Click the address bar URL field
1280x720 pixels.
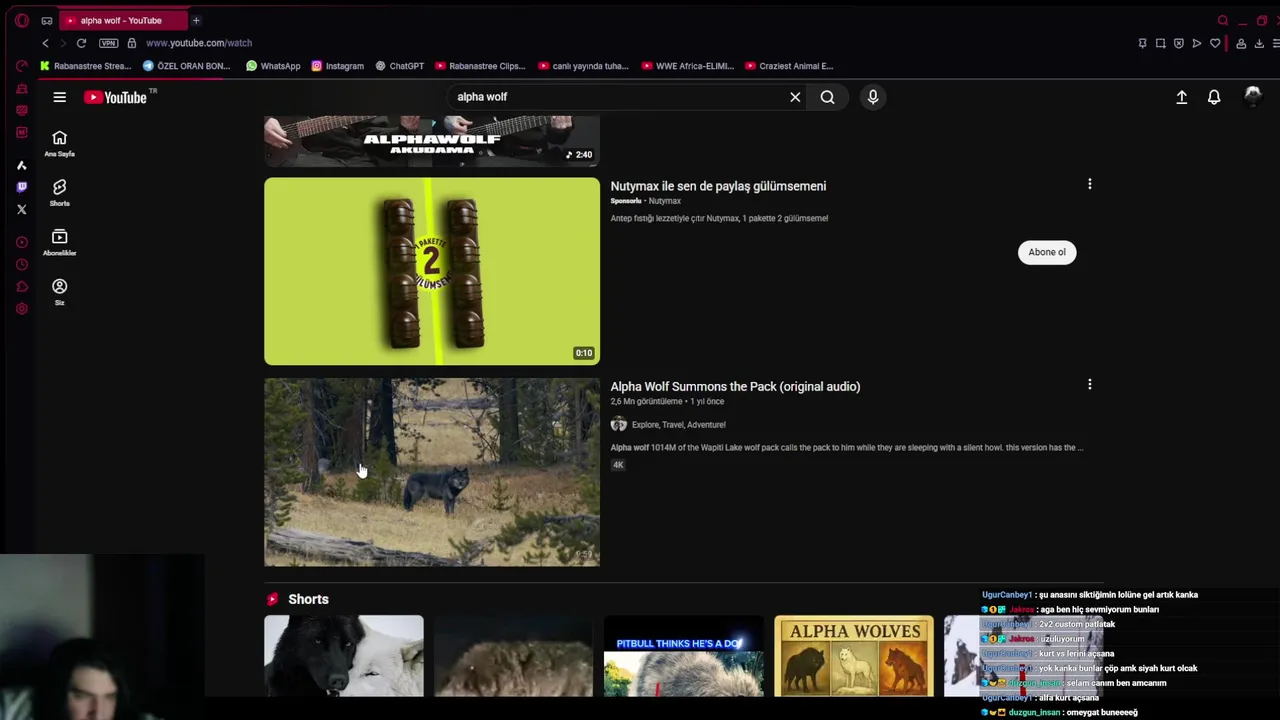[199, 43]
